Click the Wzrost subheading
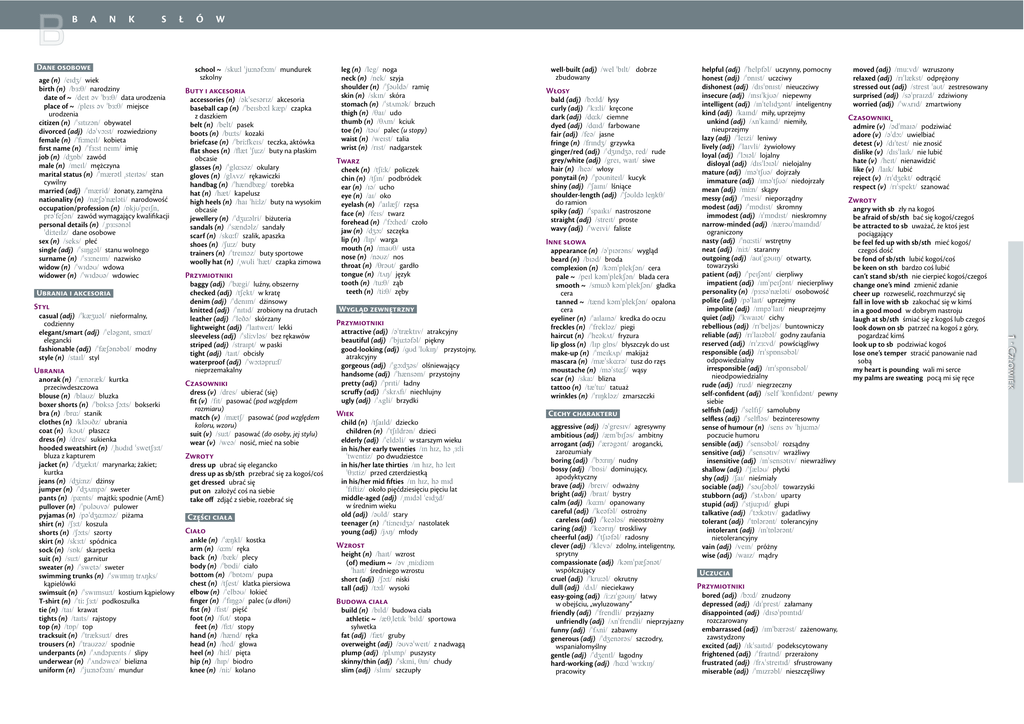Image resolution: width=1024 pixels, height=724 pixels. point(351,545)
